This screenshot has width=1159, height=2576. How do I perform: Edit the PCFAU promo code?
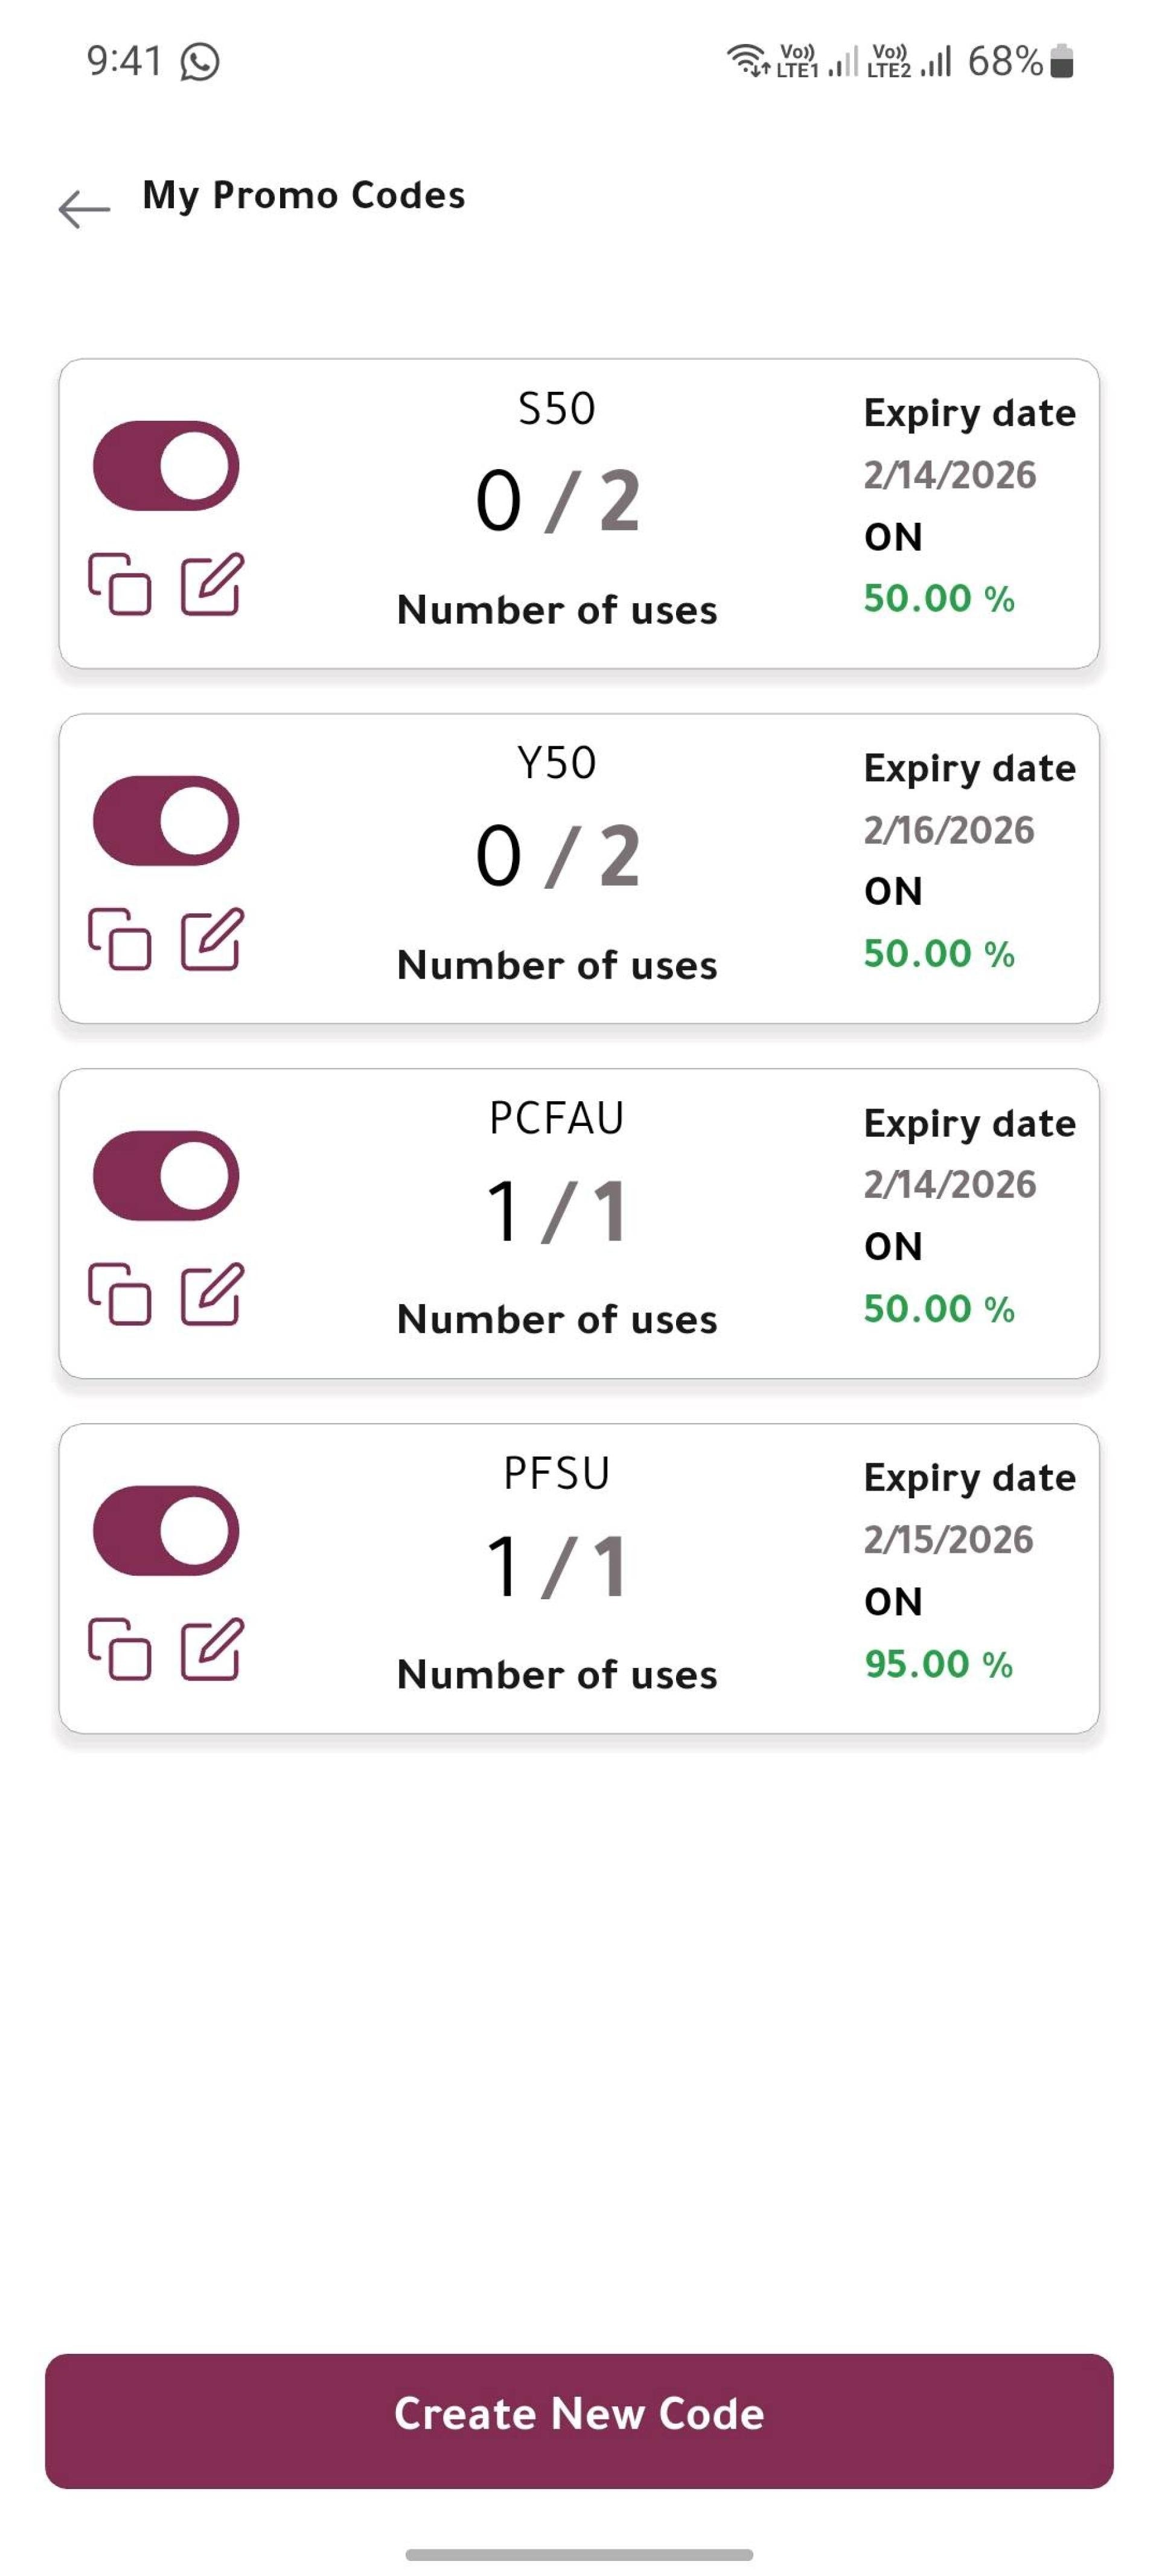pos(212,1293)
